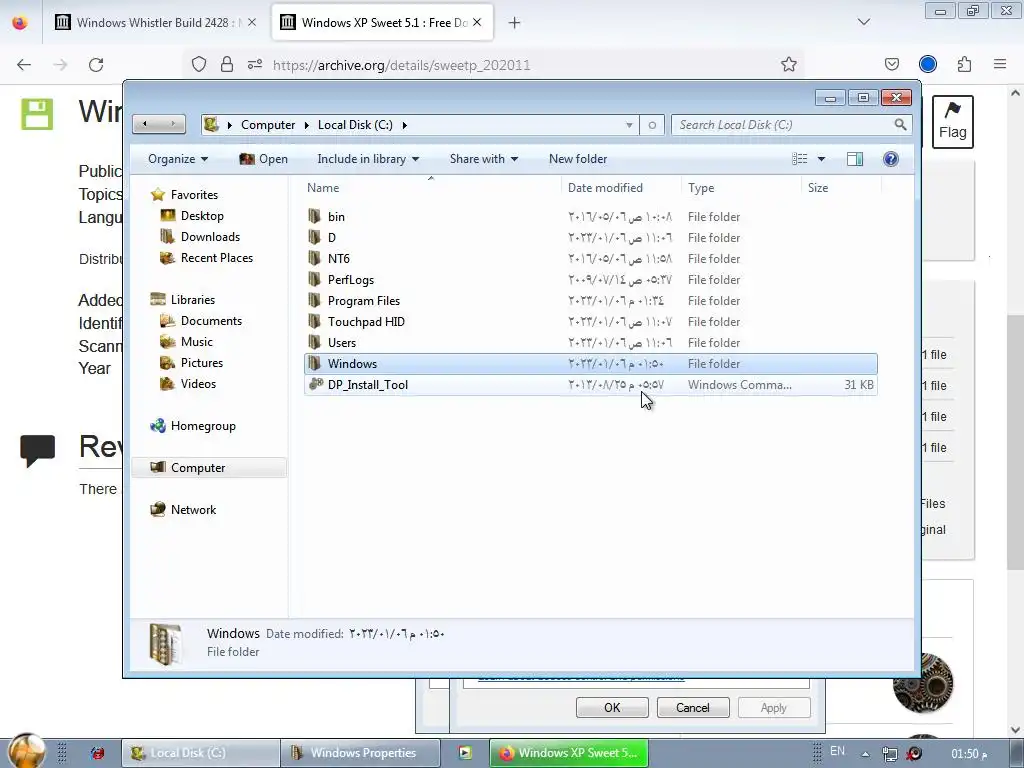The width and height of the screenshot is (1024, 768).
Task: List all Firefox tabs dropdown
Action: coord(863,22)
